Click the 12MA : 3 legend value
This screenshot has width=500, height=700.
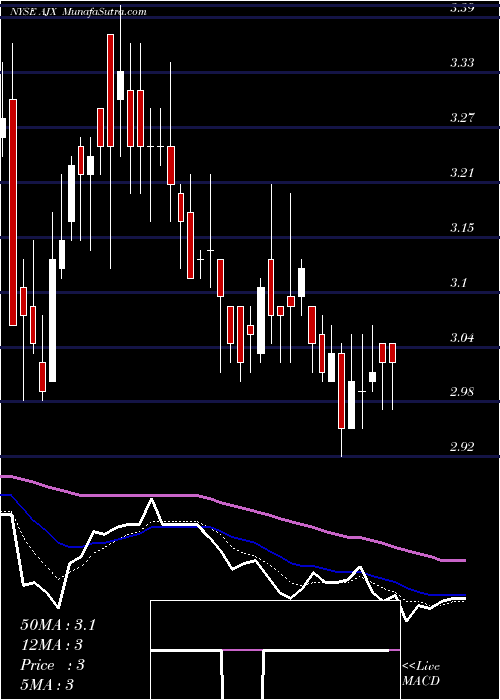click(52, 645)
